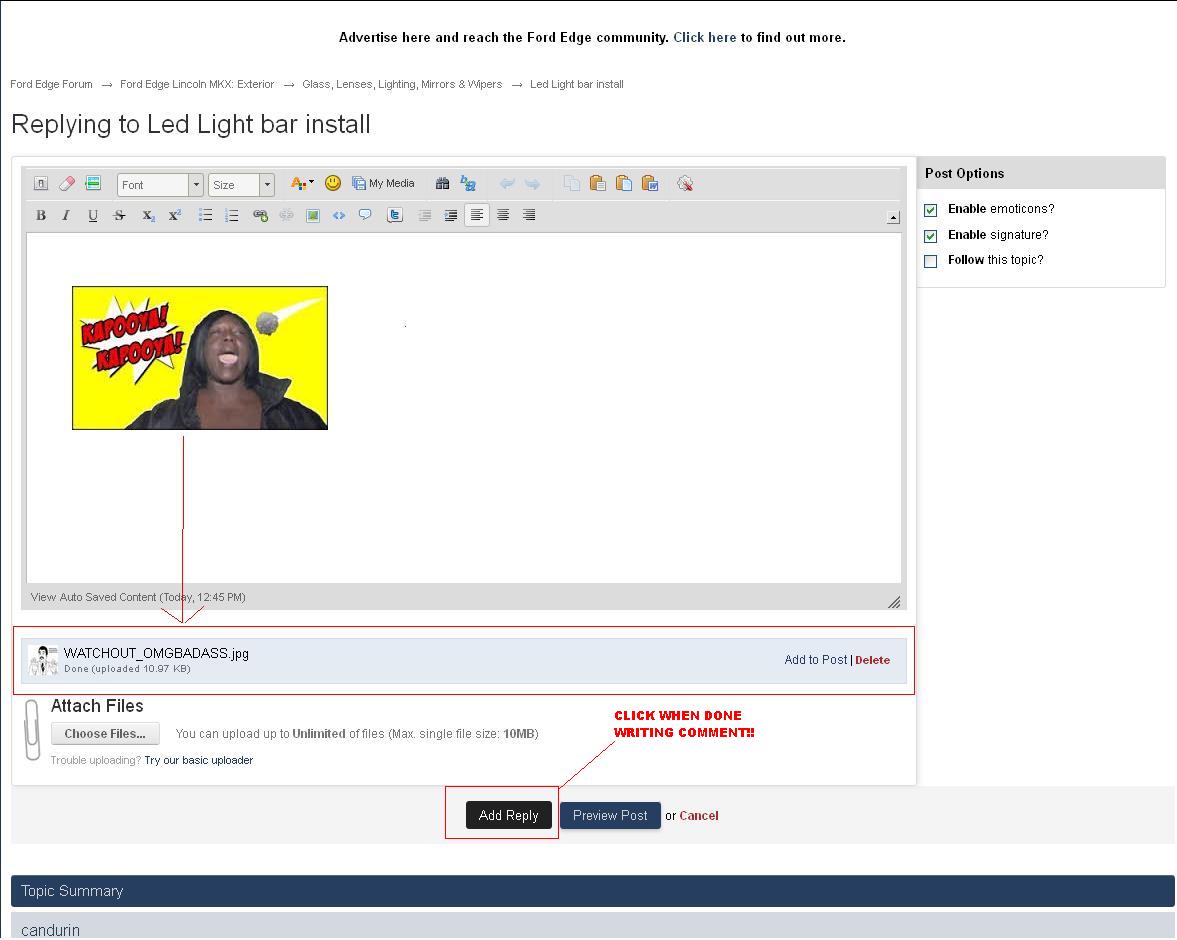
Task: Check Follow this topic checkbox
Action: click(931, 261)
